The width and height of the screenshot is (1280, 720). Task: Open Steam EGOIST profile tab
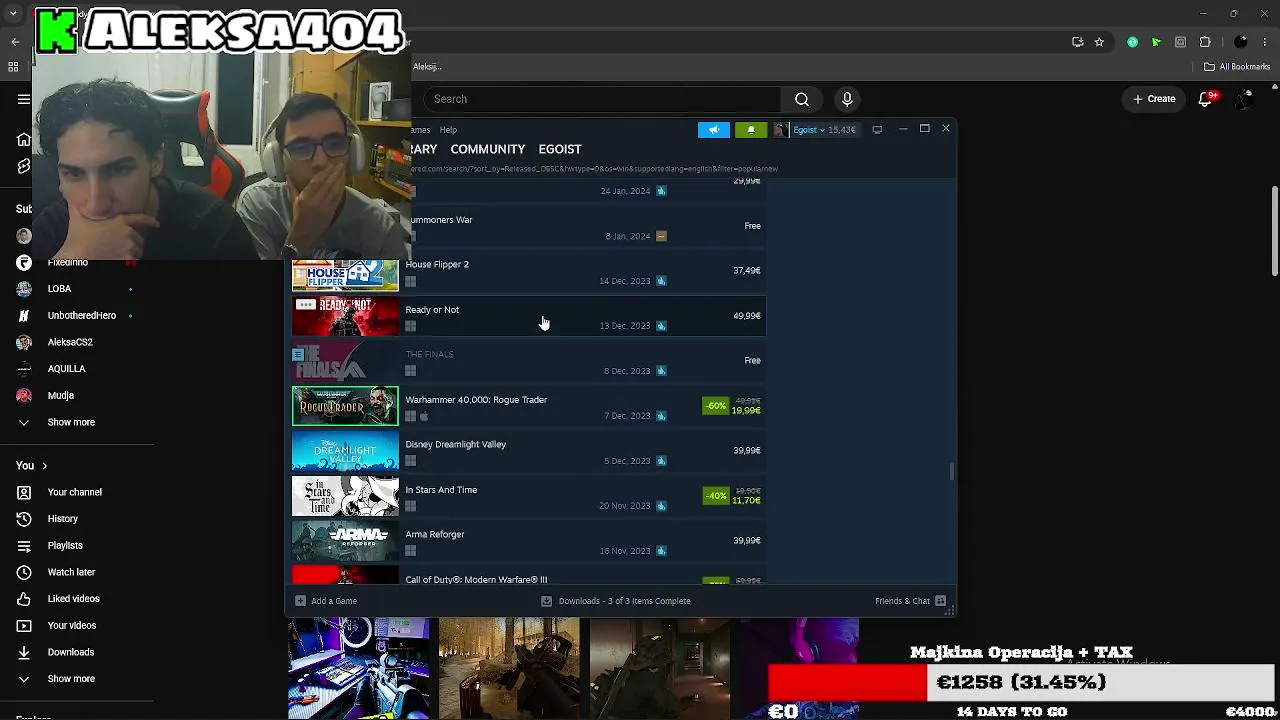[x=560, y=149]
